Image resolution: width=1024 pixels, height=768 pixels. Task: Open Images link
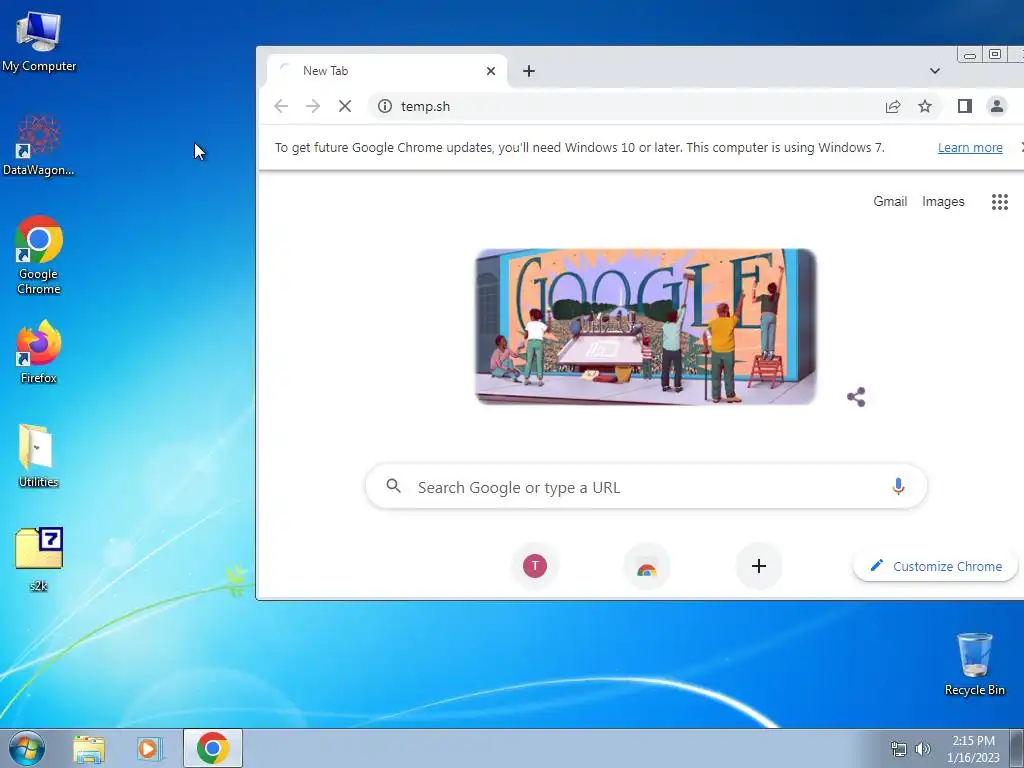[x=943, y=202]
